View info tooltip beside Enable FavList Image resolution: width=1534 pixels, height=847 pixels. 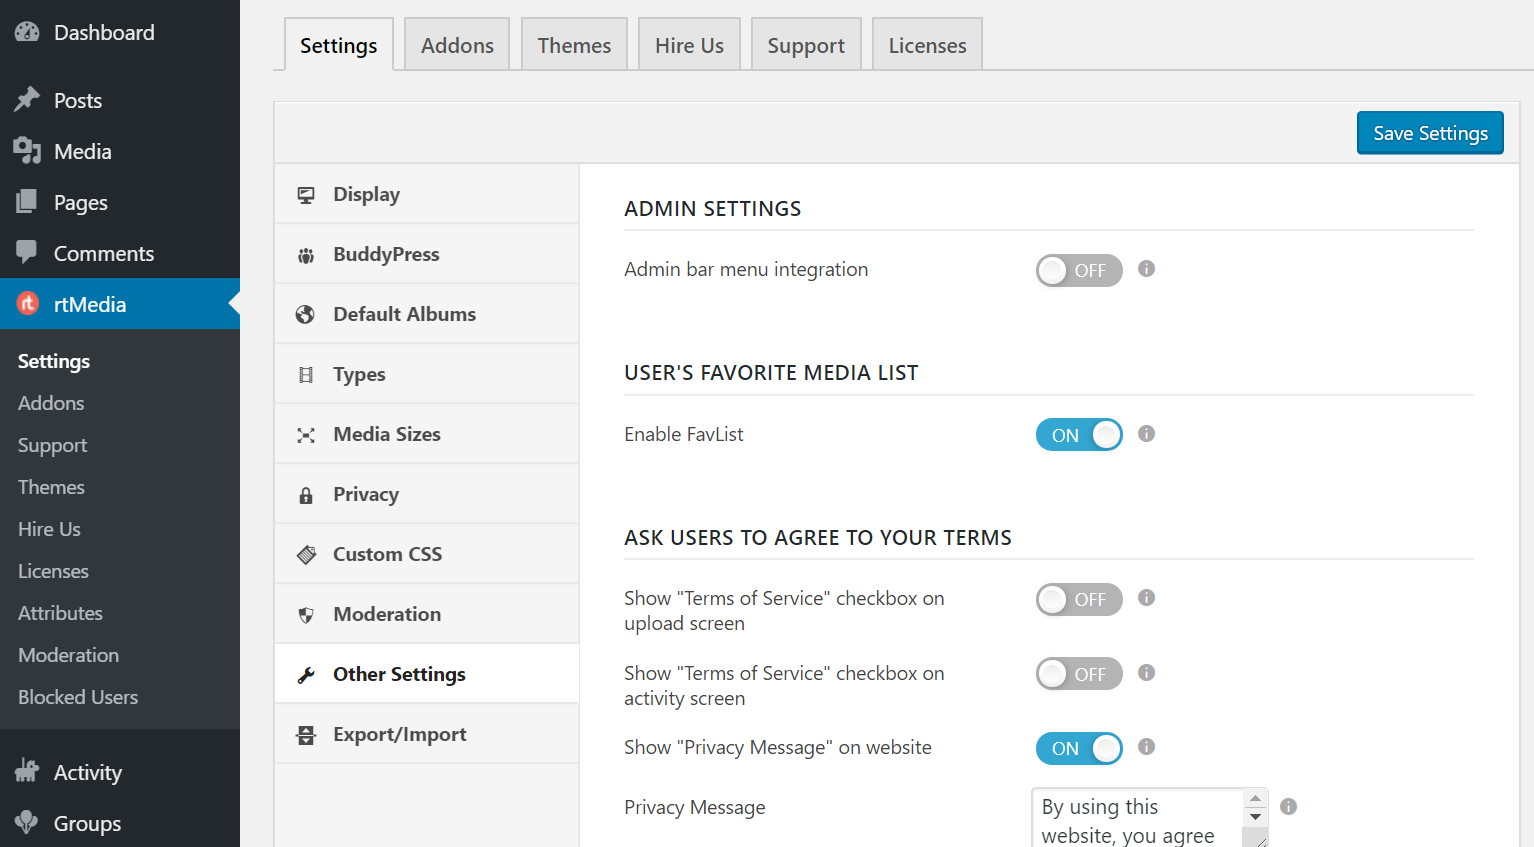tap(1146, 434)
